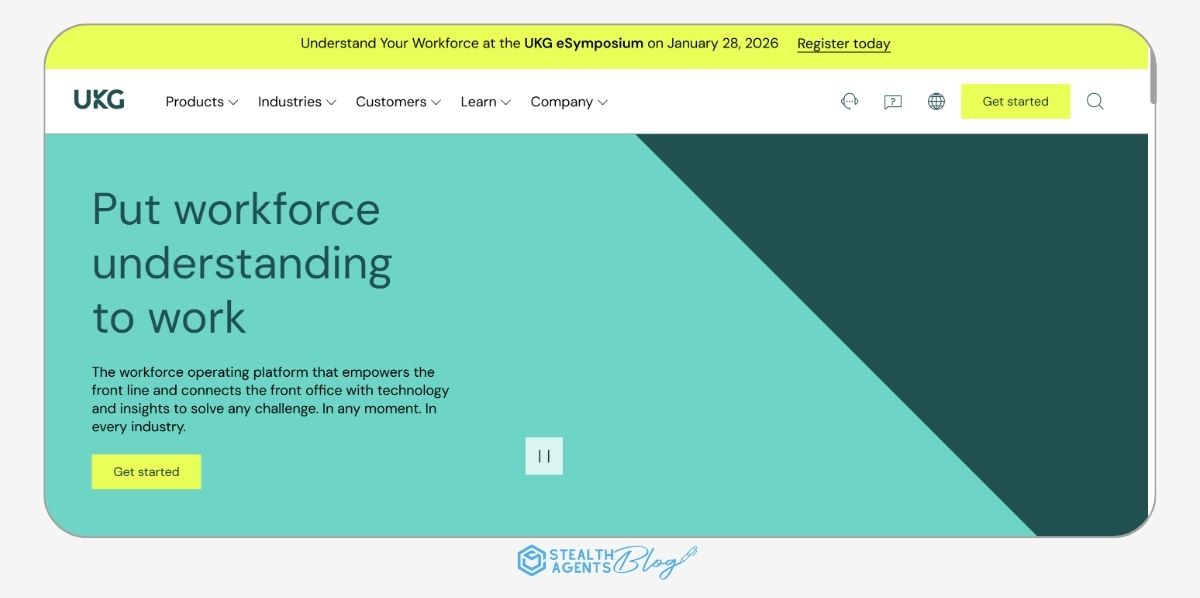This screenshot has height=598, width=1200.
Task: Expand the Products dropdown menu
Action: [201, 101]
